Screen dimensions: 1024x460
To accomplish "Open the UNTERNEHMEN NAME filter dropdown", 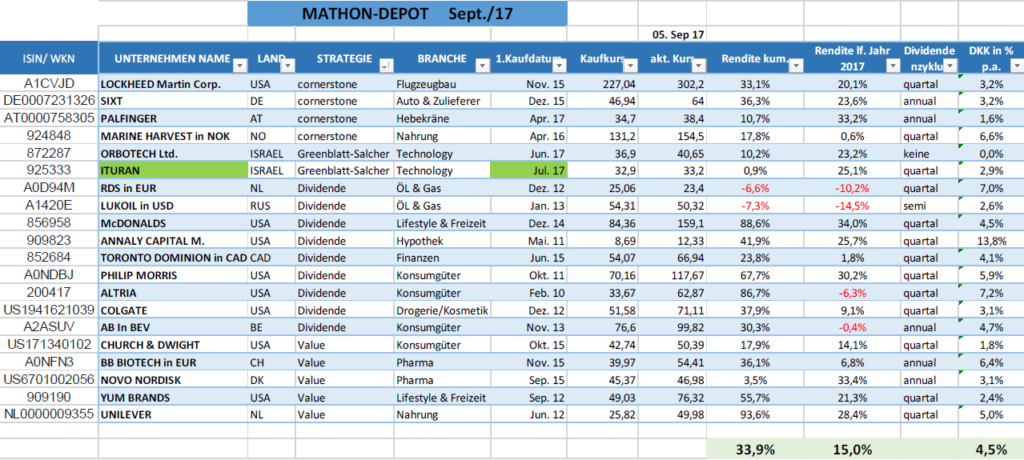I will 240,65.
